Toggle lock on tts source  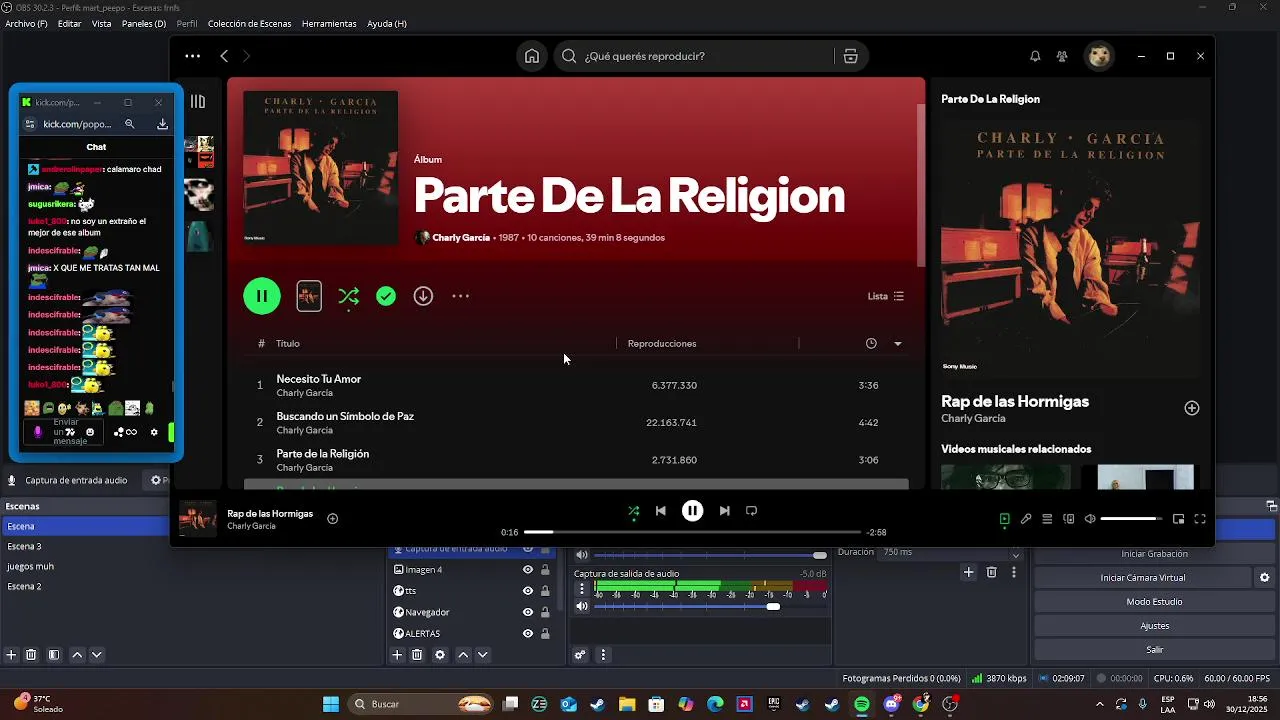point(545,591)
